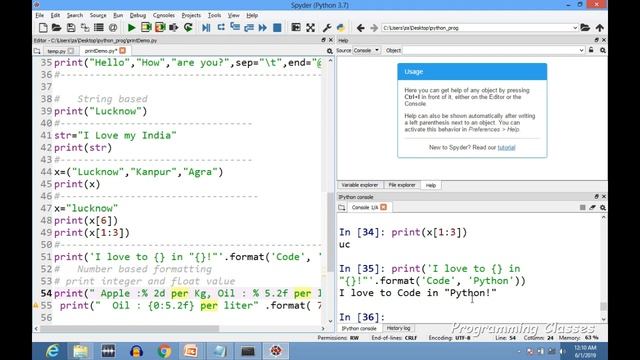
Task: Run selection or current line icon
Action: (174, 28)
